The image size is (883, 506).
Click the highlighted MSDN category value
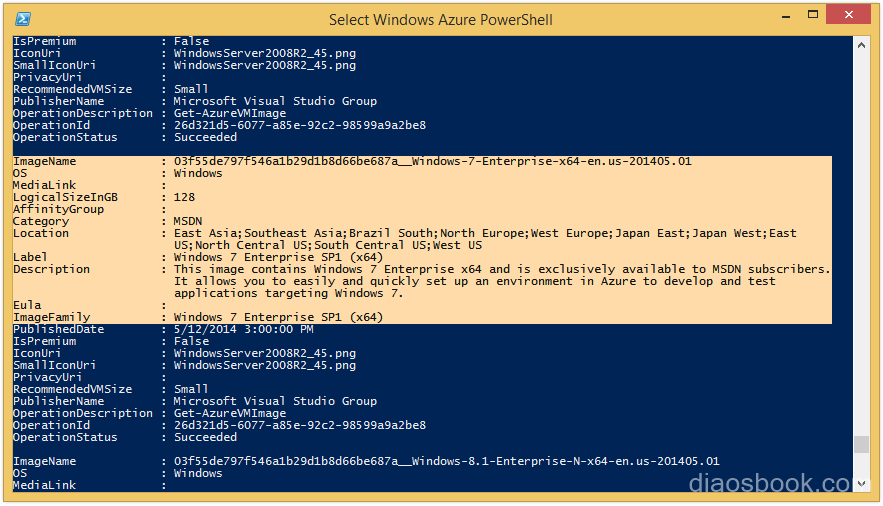(188, 221)
